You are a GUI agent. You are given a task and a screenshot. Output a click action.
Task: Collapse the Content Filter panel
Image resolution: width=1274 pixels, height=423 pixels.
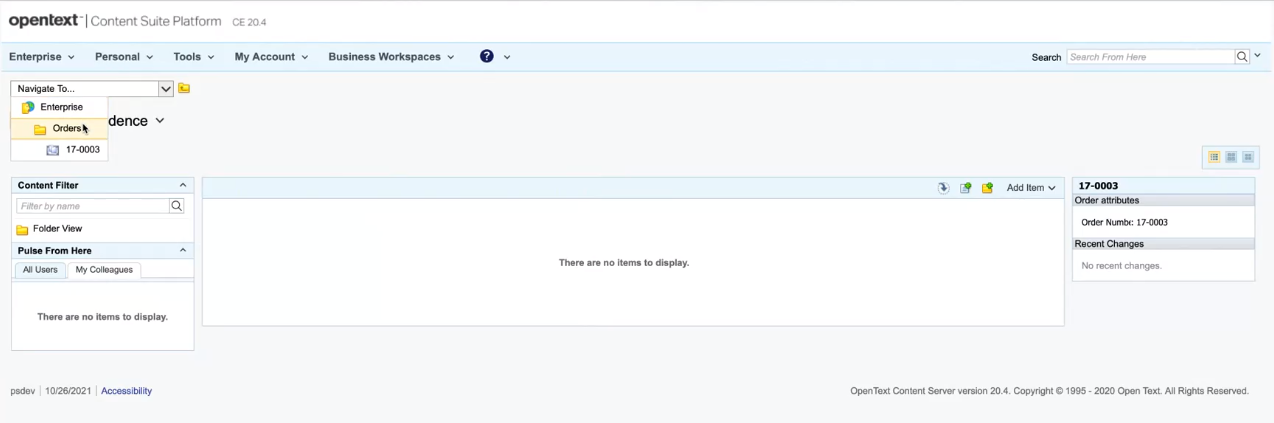(x=183, y=185)
